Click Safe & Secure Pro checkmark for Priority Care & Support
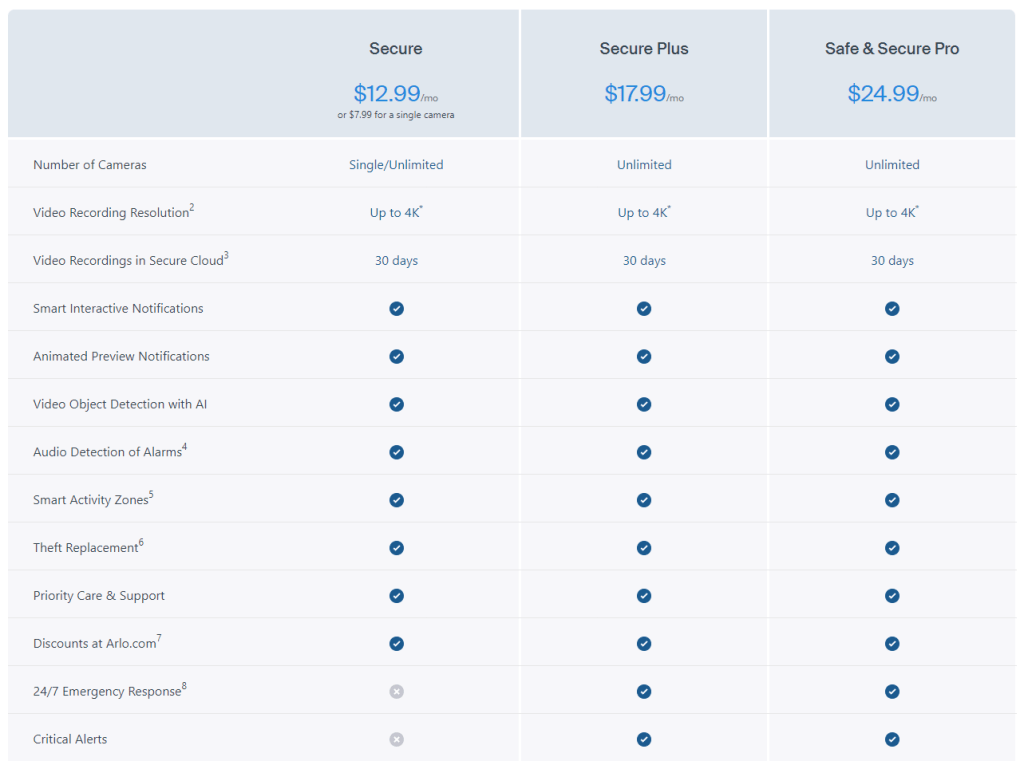1024x761 pixels. coord(892,596)
